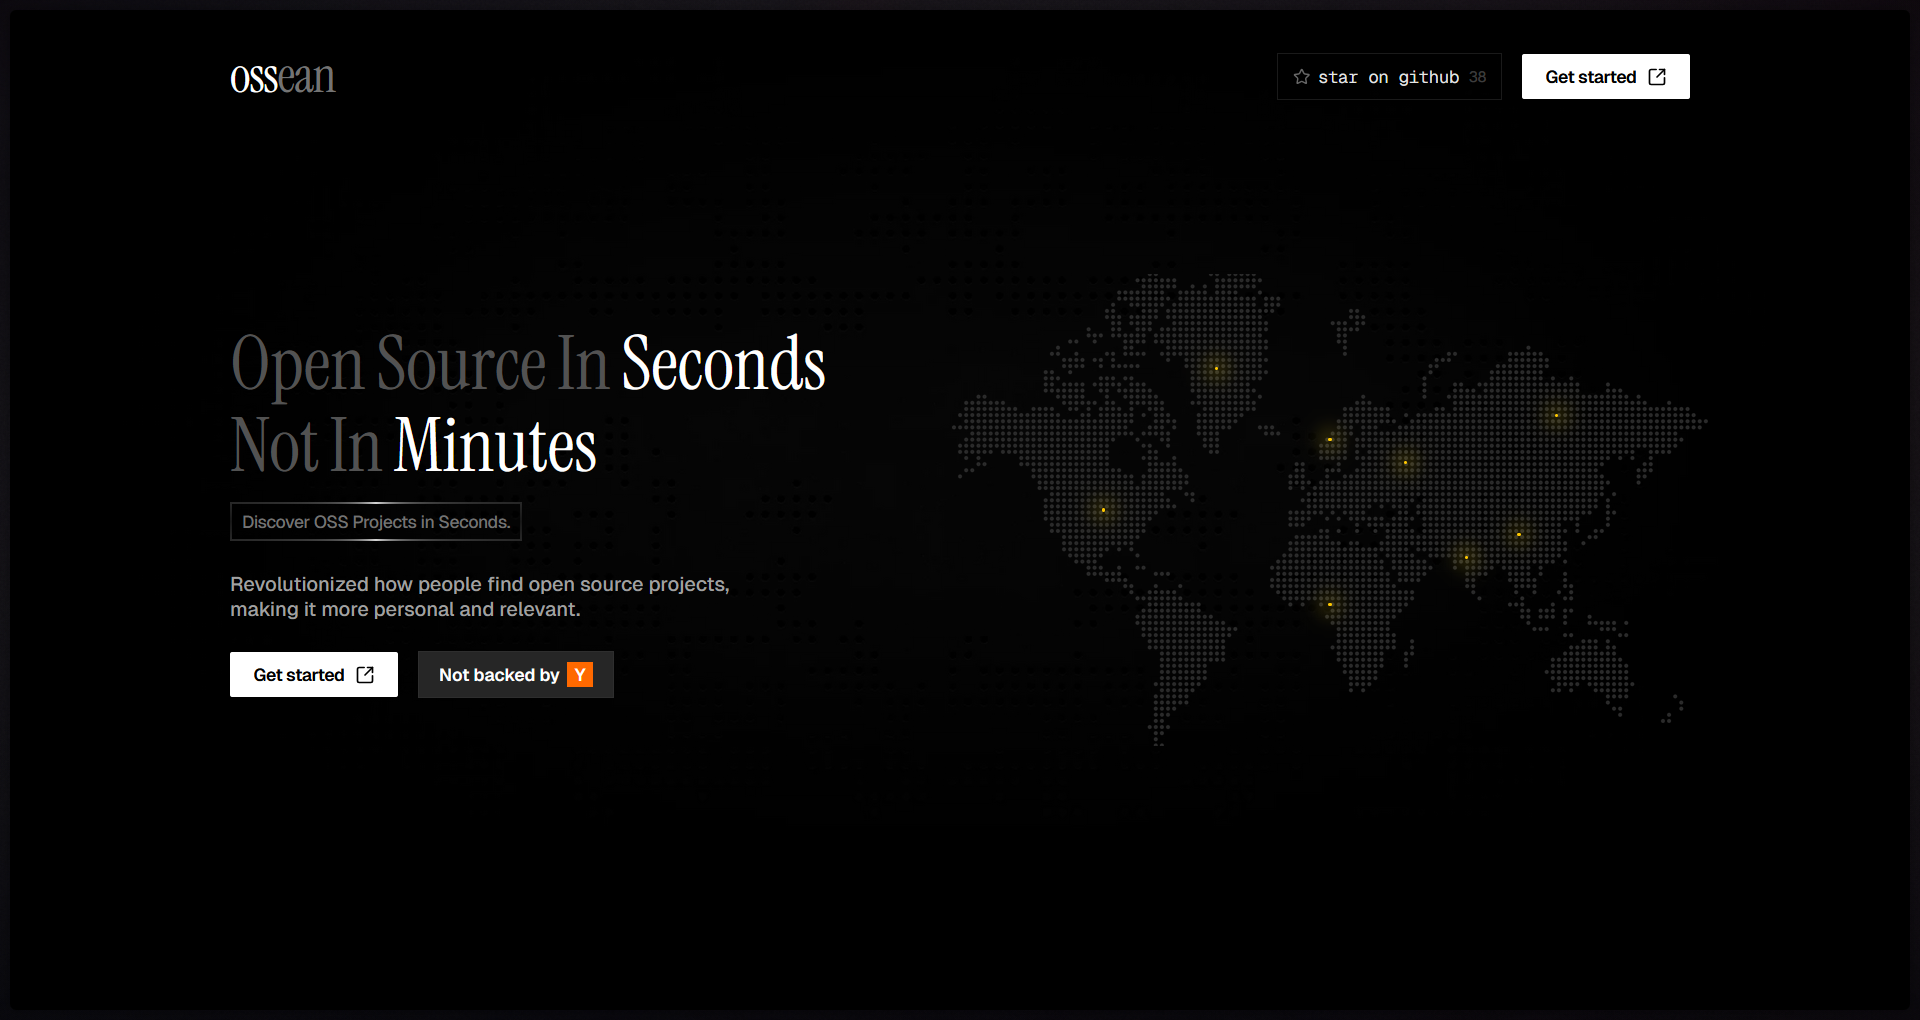Select the GitHub star count '38'
This screenshot has height=1020, width=1920.
pos(1479,76)
